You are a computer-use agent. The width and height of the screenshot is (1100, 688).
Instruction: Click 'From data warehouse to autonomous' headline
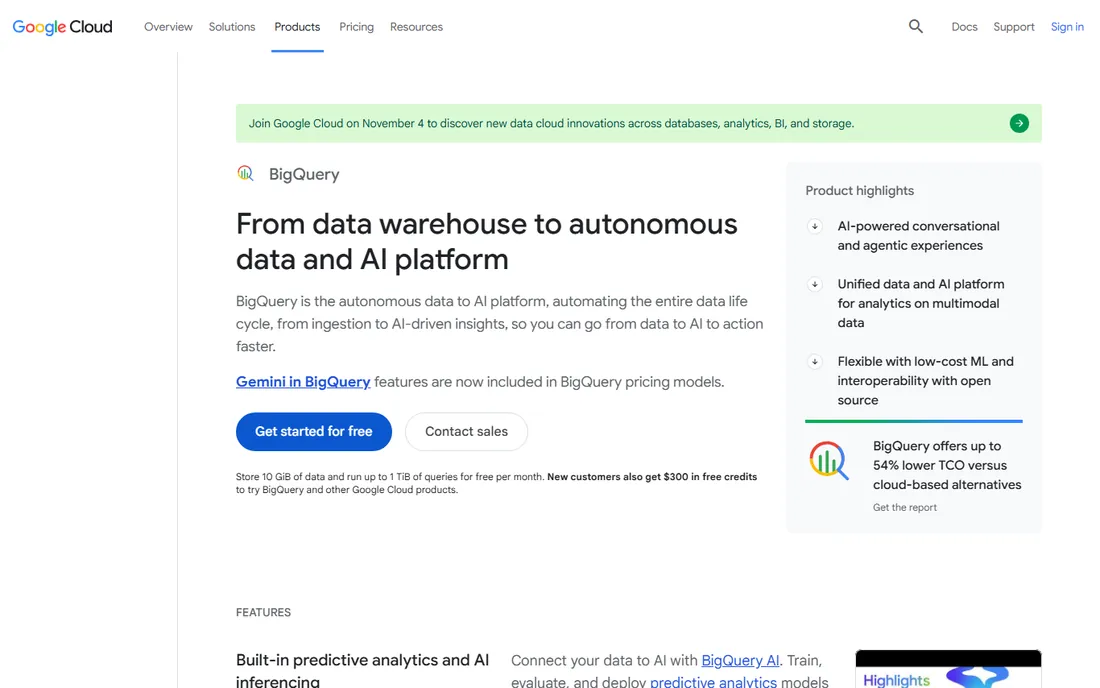486,241
